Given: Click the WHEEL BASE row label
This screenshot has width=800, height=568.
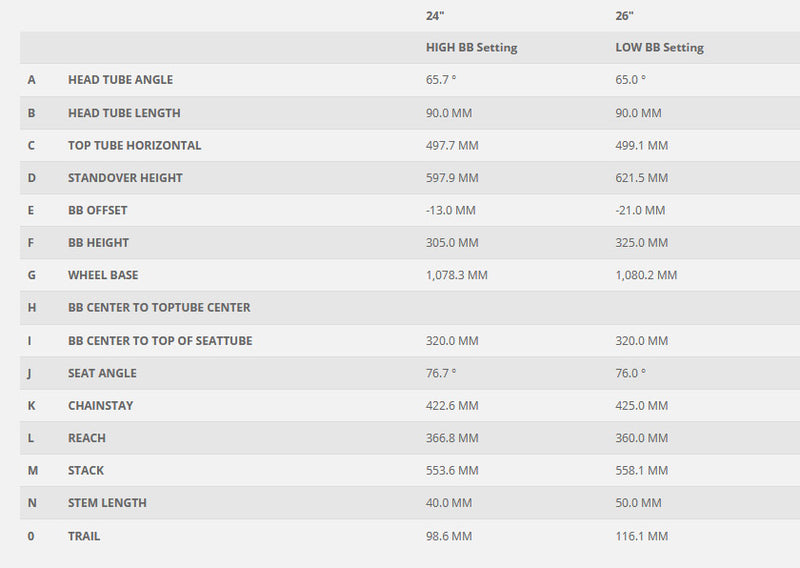Looking at the screenshot, I should coord(103,275).
